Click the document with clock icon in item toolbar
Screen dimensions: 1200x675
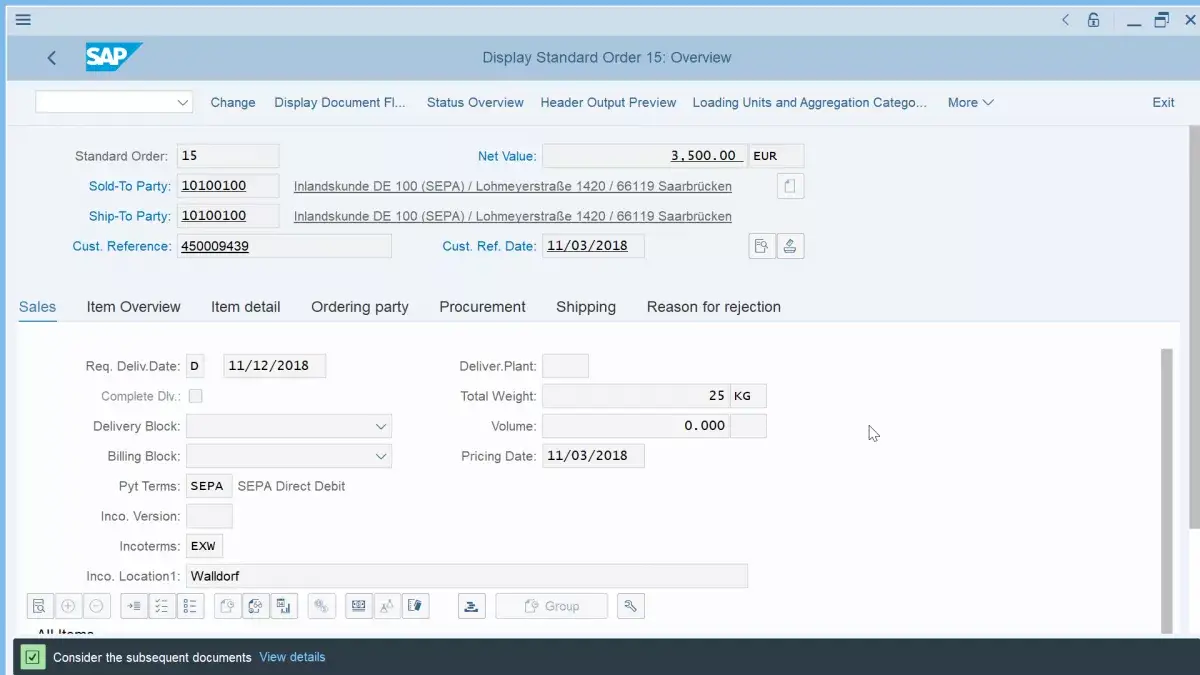coord(228,606)
